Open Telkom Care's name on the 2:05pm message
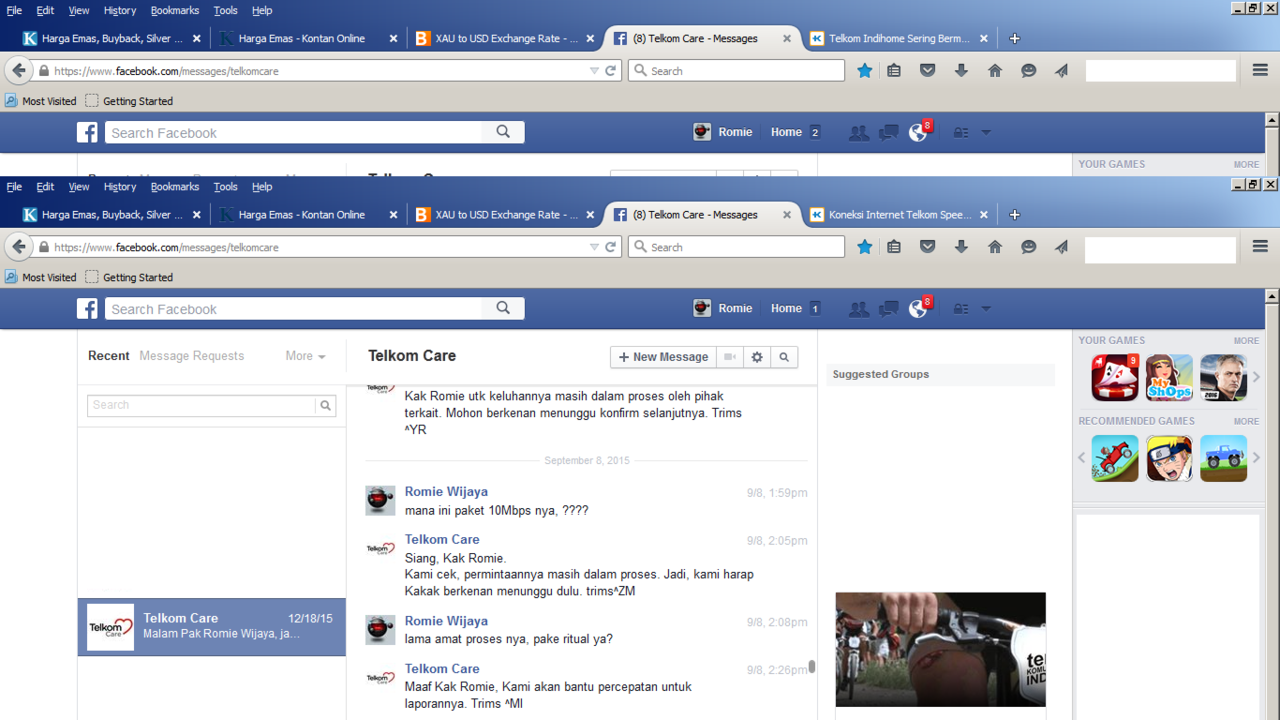 tap(442, 540)
